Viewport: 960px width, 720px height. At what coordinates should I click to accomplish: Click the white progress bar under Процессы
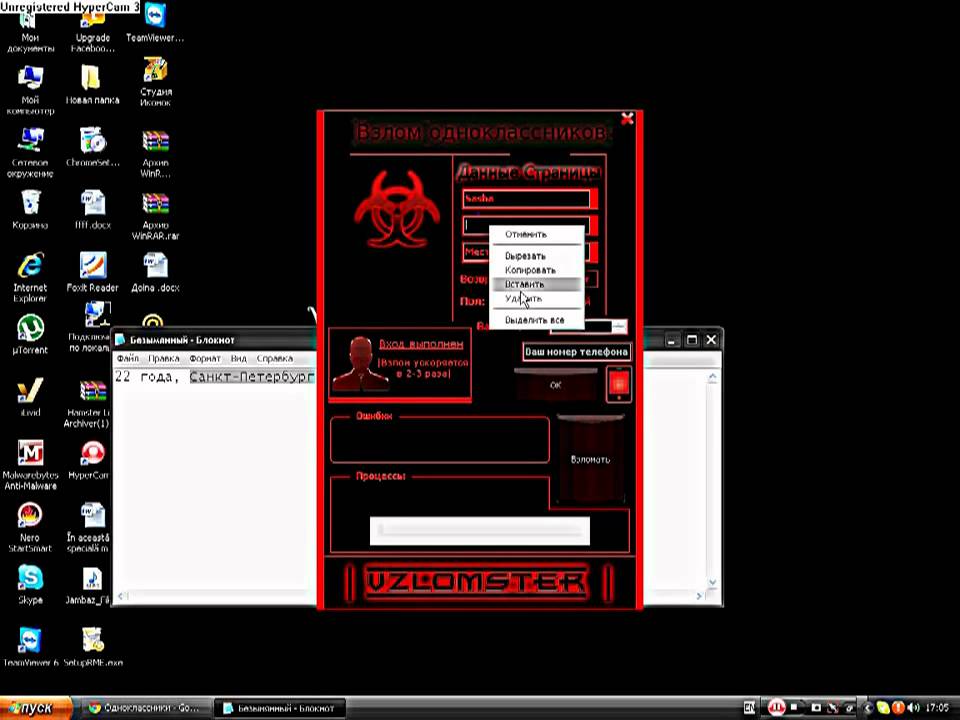479,531
